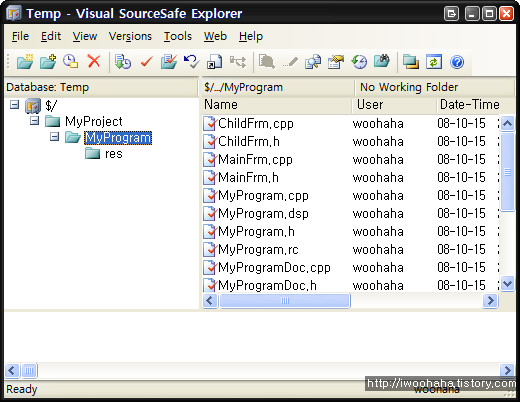
Task: Click the red checkmark Check Out icon
Action: [146, 62]
